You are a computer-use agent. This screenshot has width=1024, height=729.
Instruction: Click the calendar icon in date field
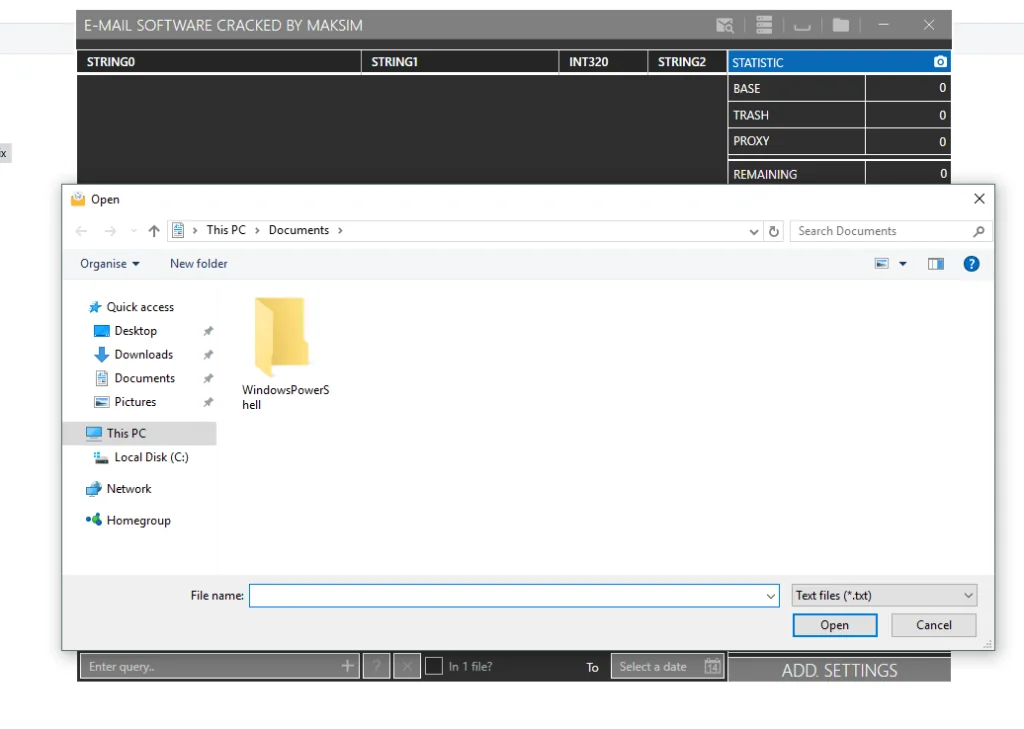712,667
